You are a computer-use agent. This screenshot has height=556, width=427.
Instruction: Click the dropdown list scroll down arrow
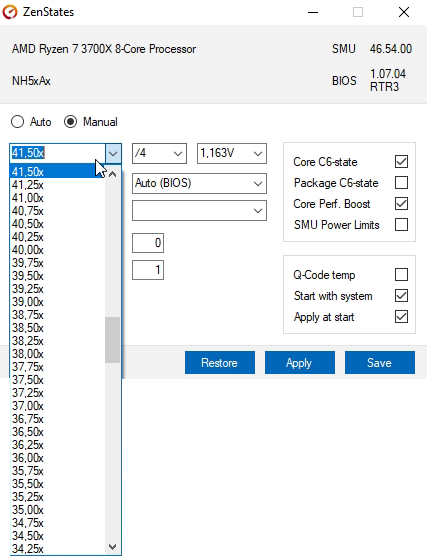tap(112, 546)
